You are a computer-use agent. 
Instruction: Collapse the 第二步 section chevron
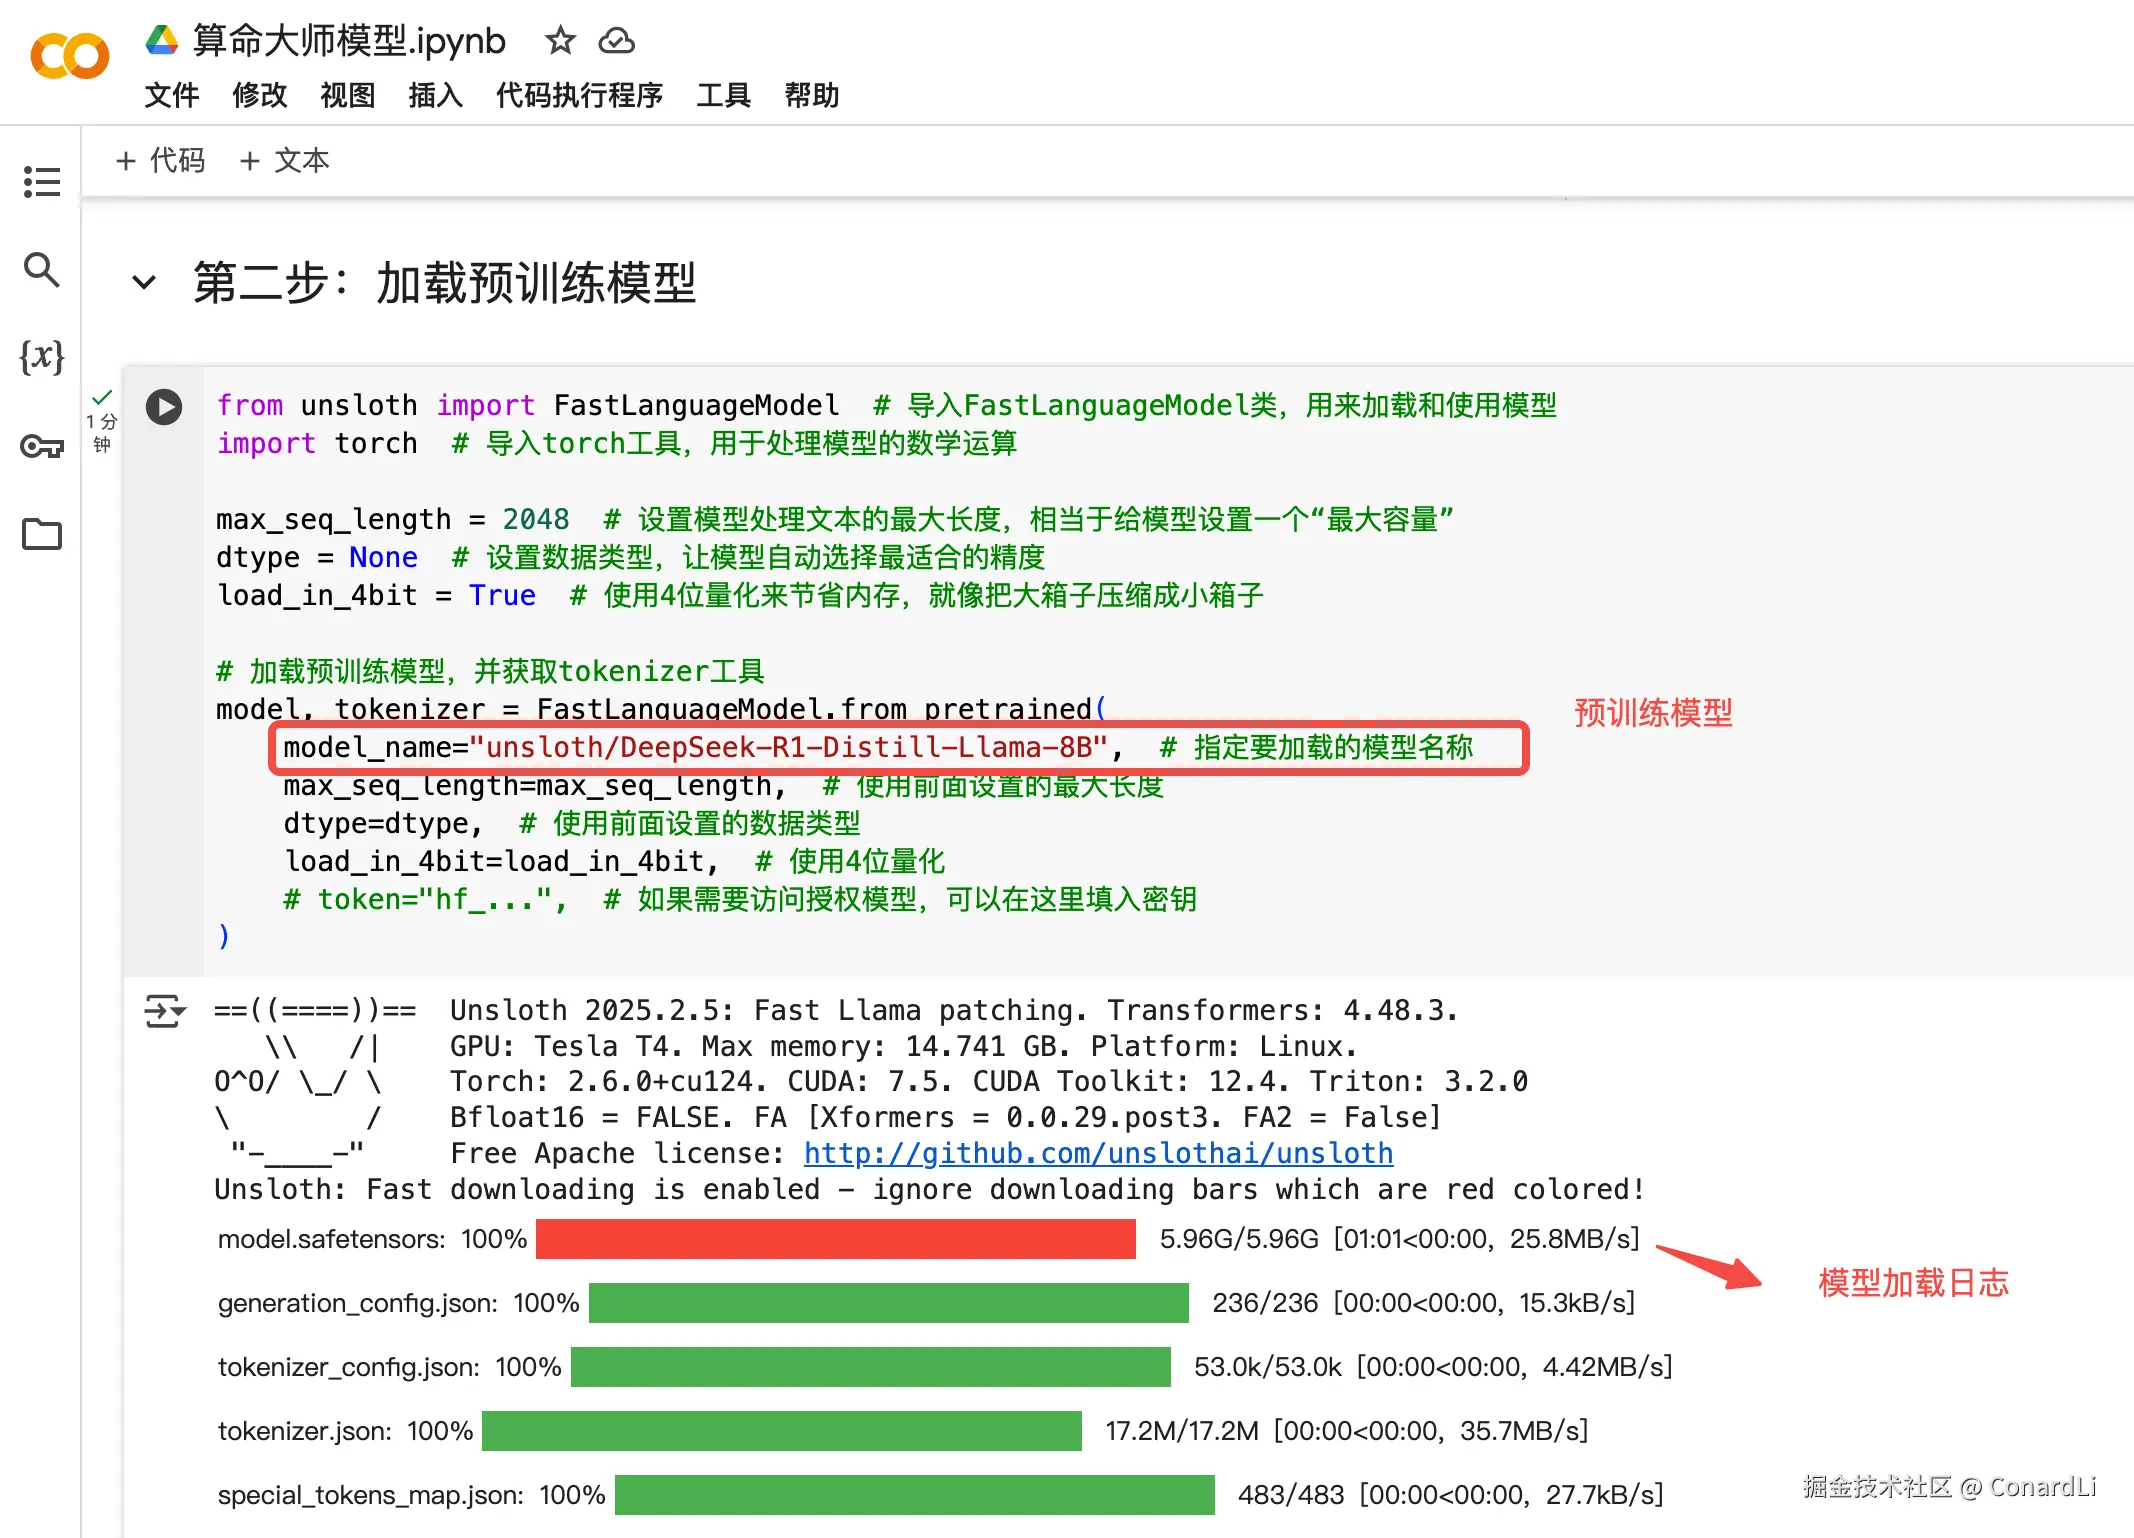144,283
